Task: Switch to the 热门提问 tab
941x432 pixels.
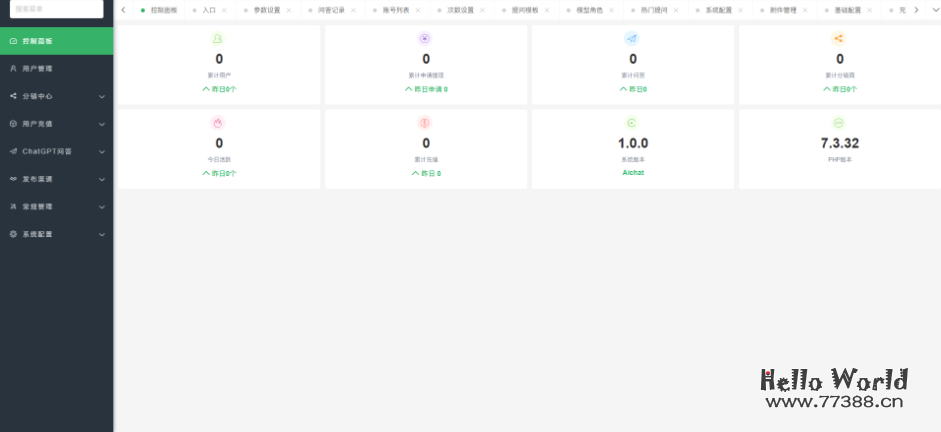Action: tap(654, 10)
